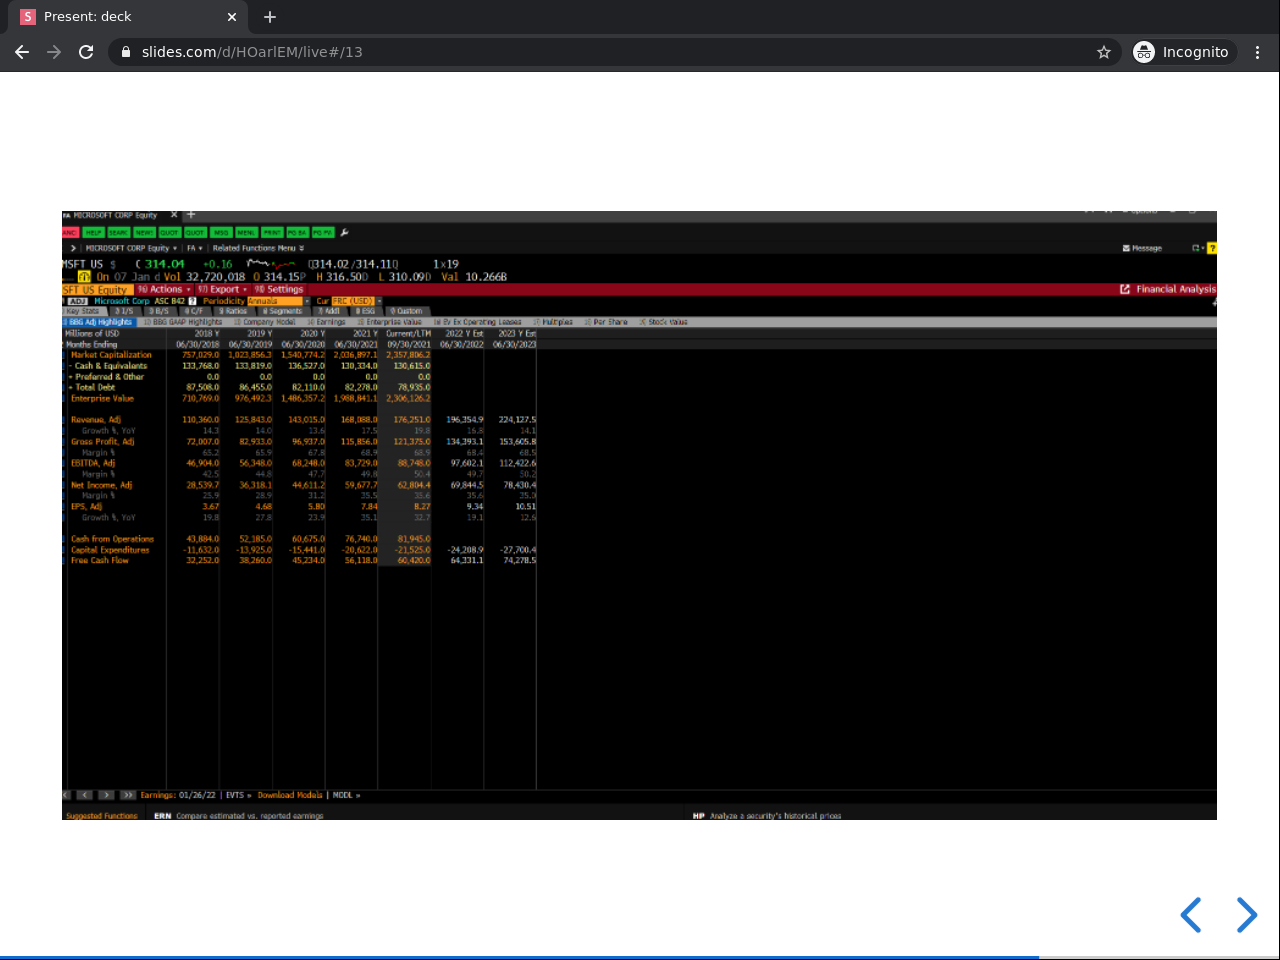Click the MODL link at the bottom

point(346,795)
